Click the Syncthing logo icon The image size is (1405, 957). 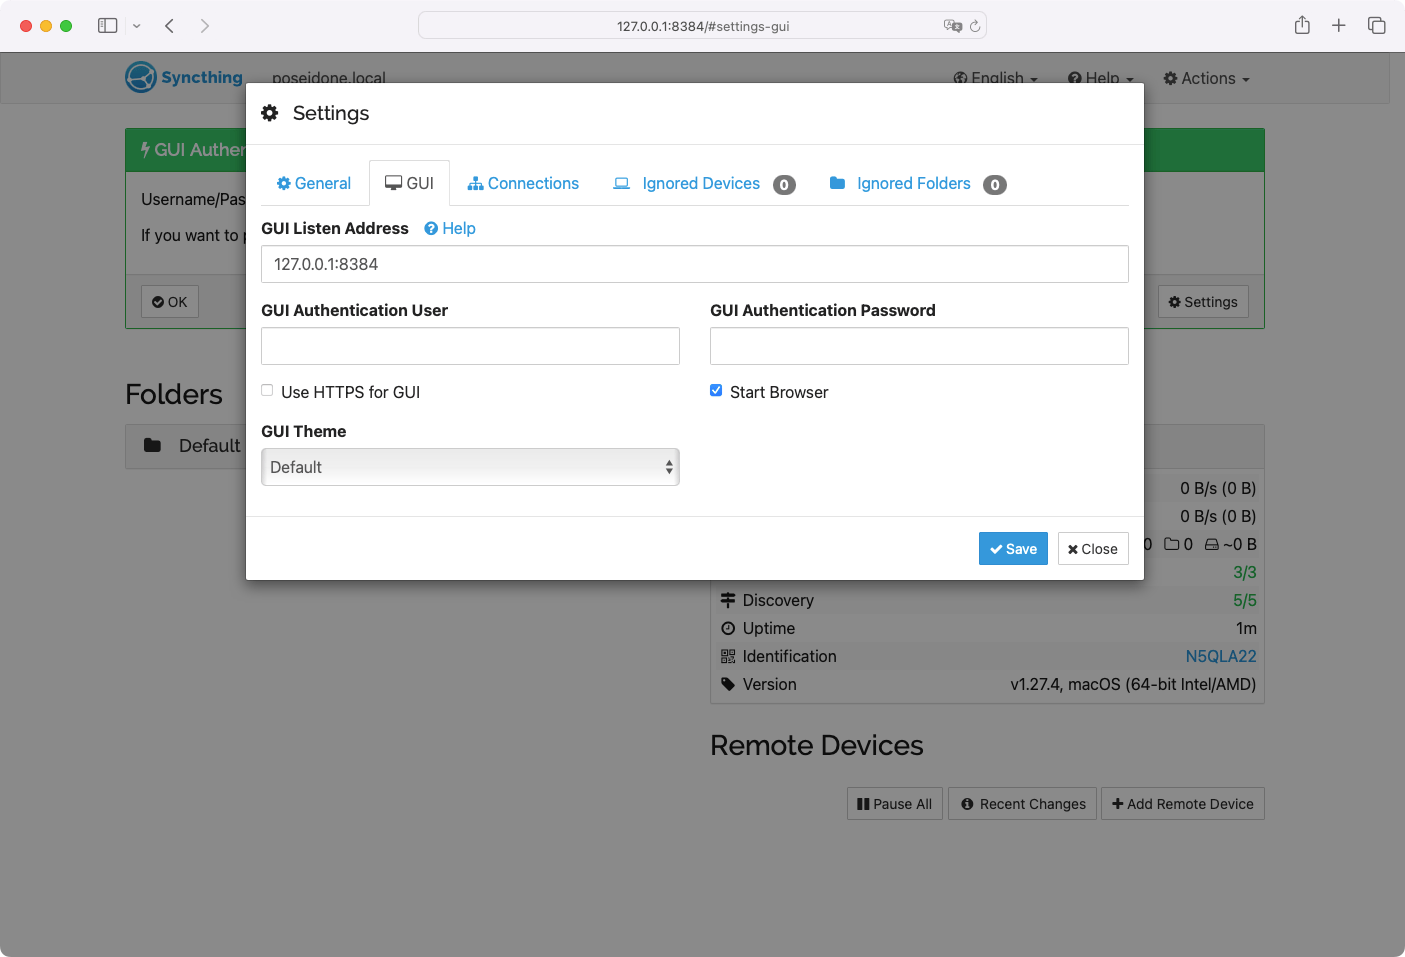coord(141,77)
